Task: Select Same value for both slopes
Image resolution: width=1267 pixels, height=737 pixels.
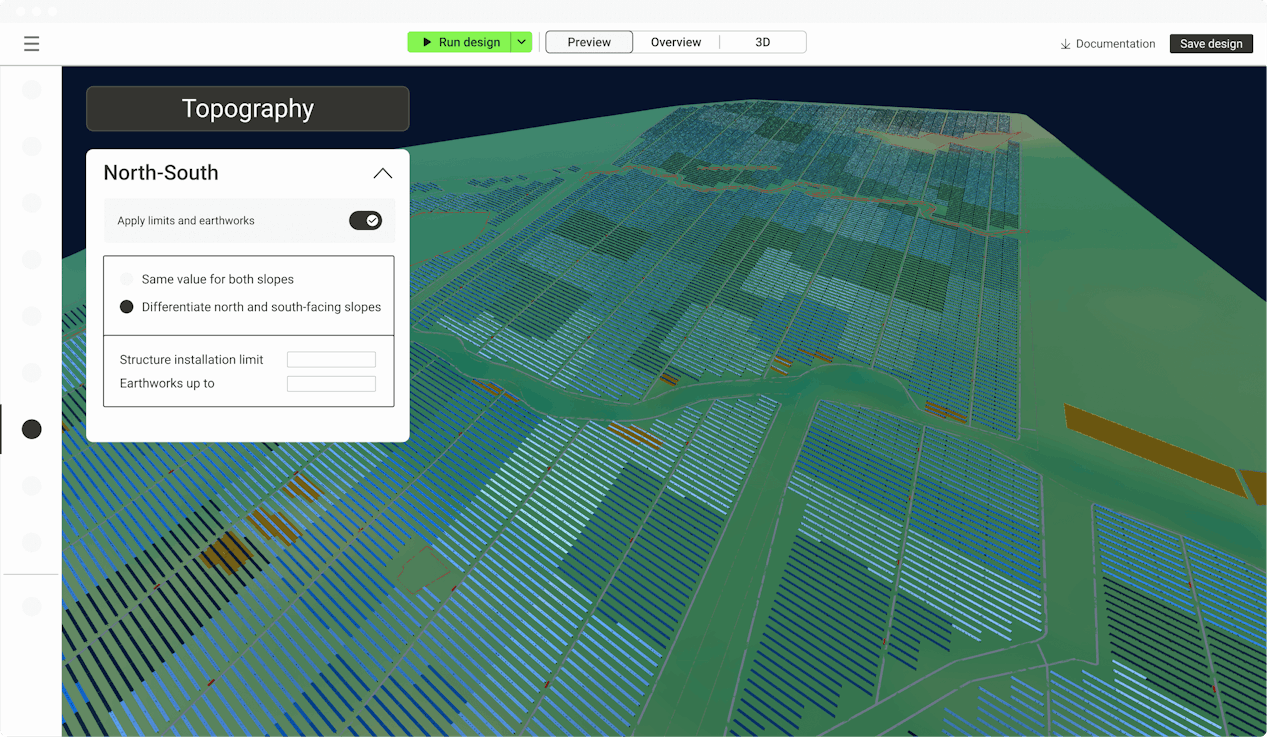Action: pyautogui.click(x=127, y=279)
